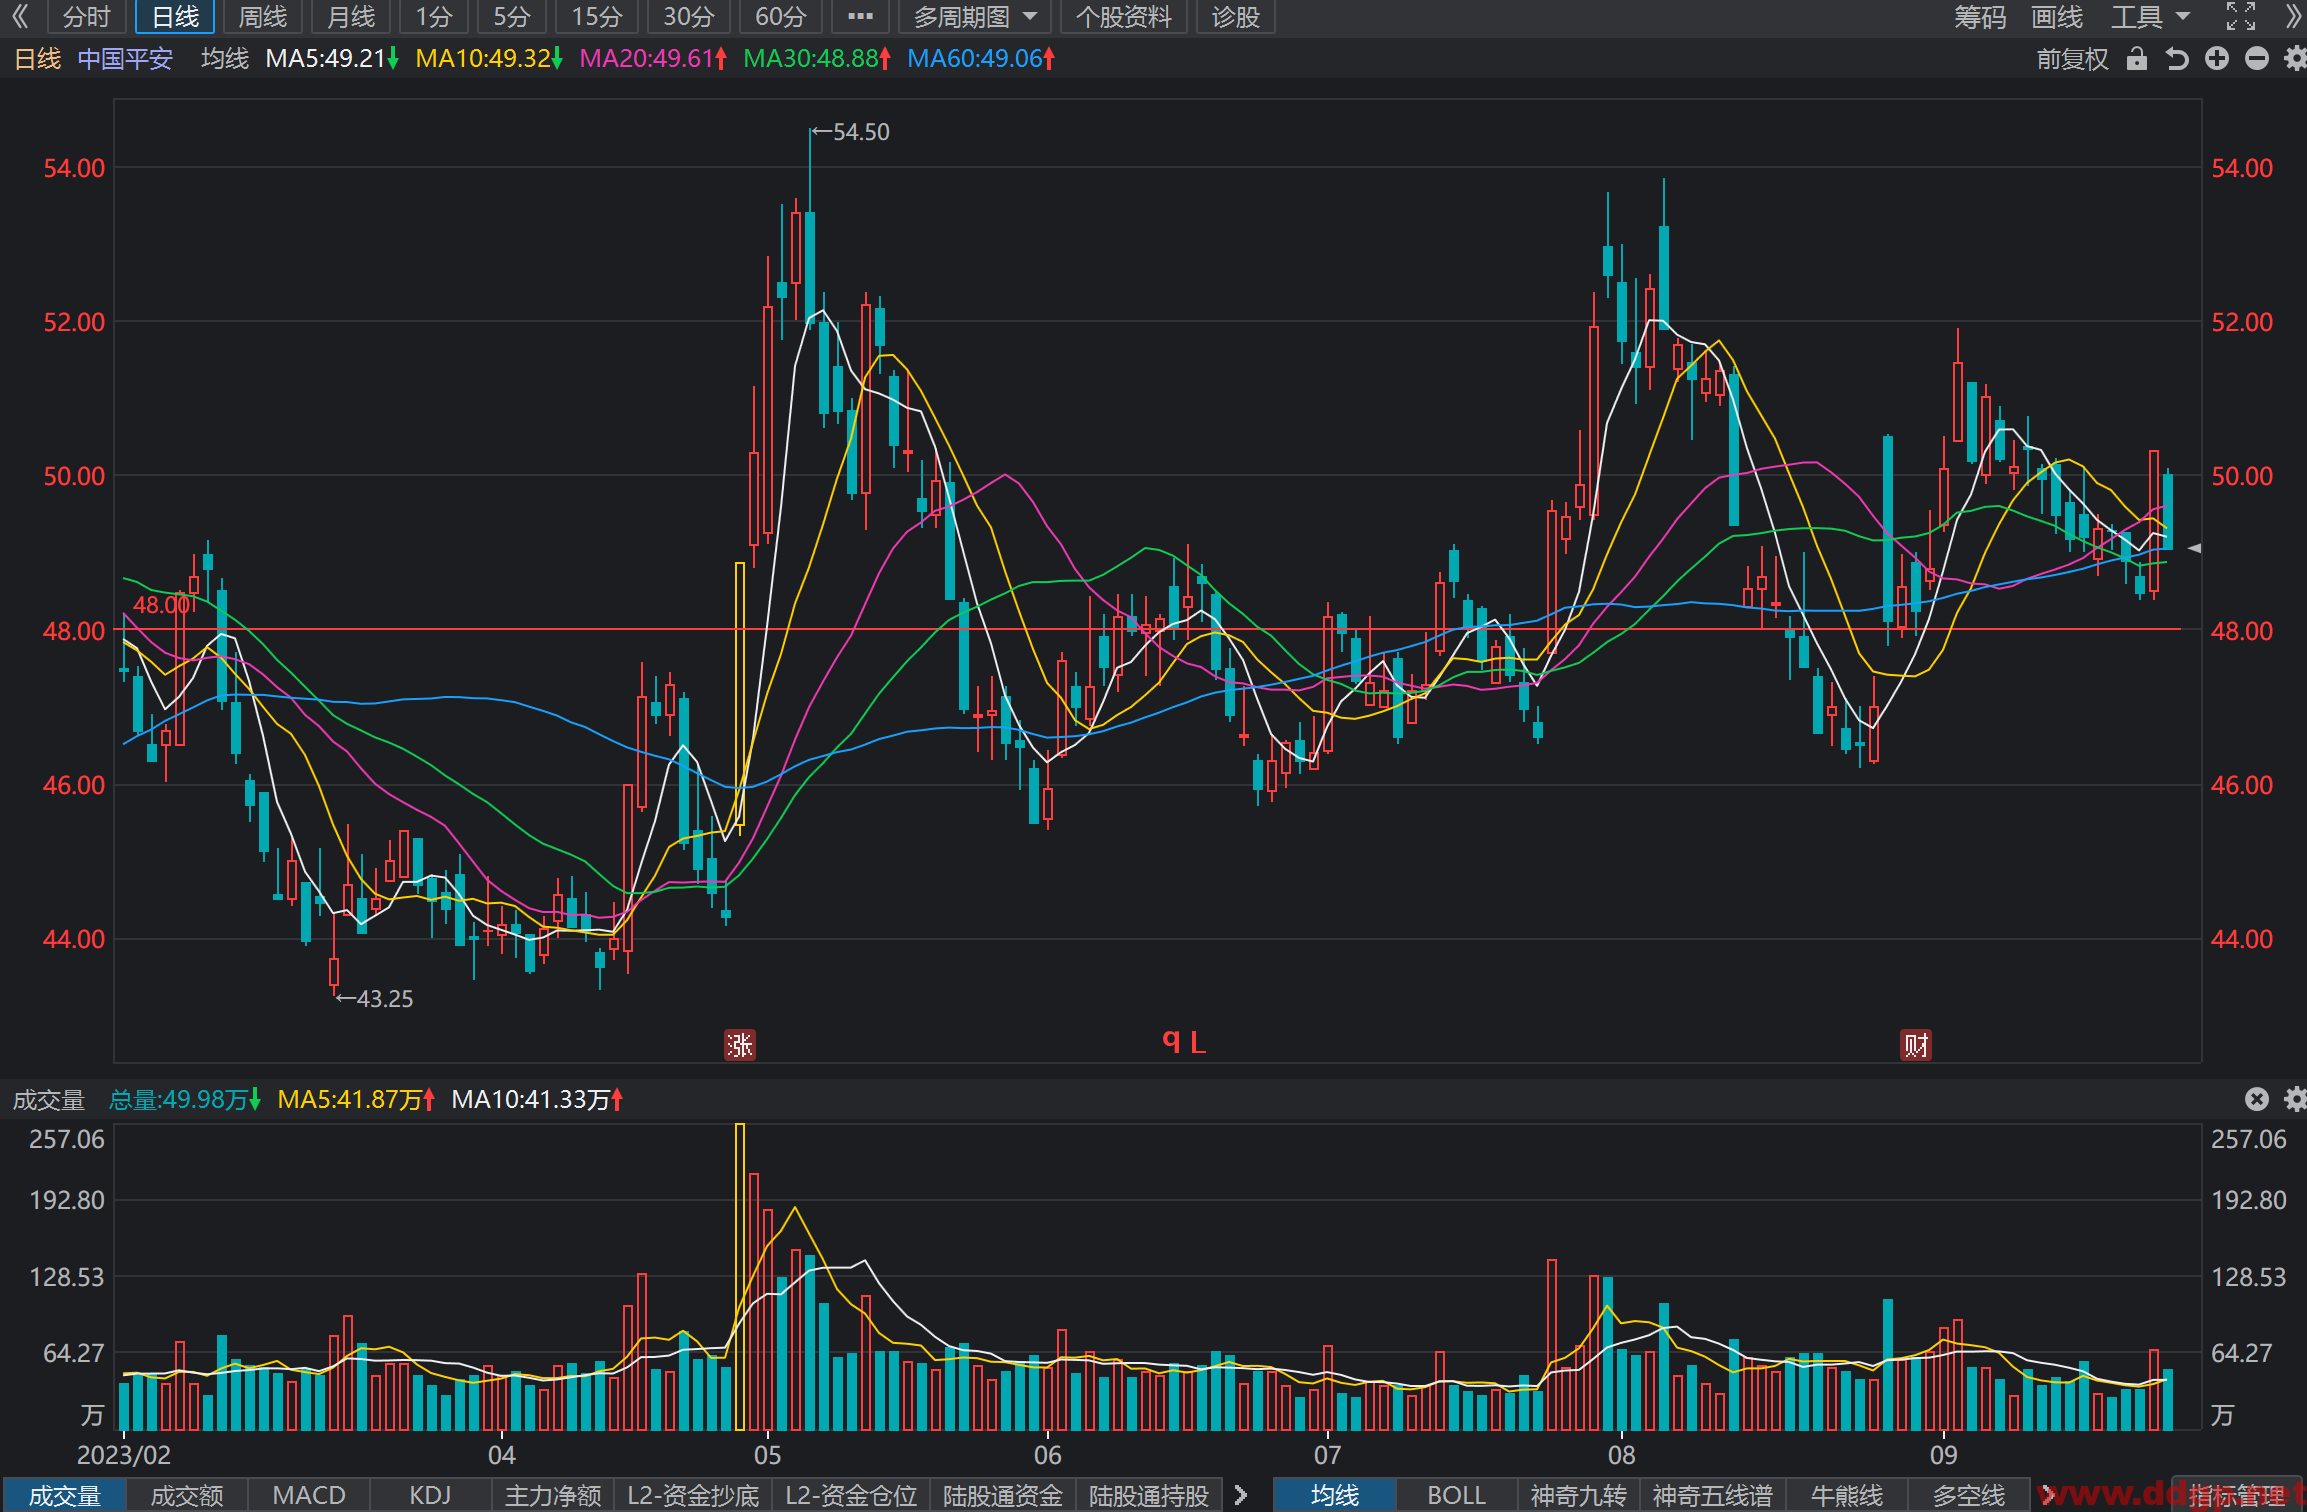Viewport: 2307px width, 1512px height.
Task: Enable the BOLL overlay indicator
Action: coord(1456,1495)
